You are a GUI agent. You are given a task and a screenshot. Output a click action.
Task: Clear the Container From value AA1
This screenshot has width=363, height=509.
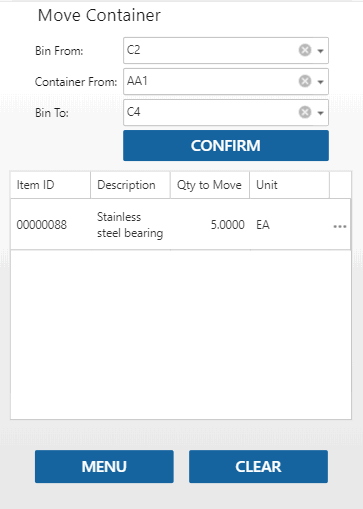[305, 81]
